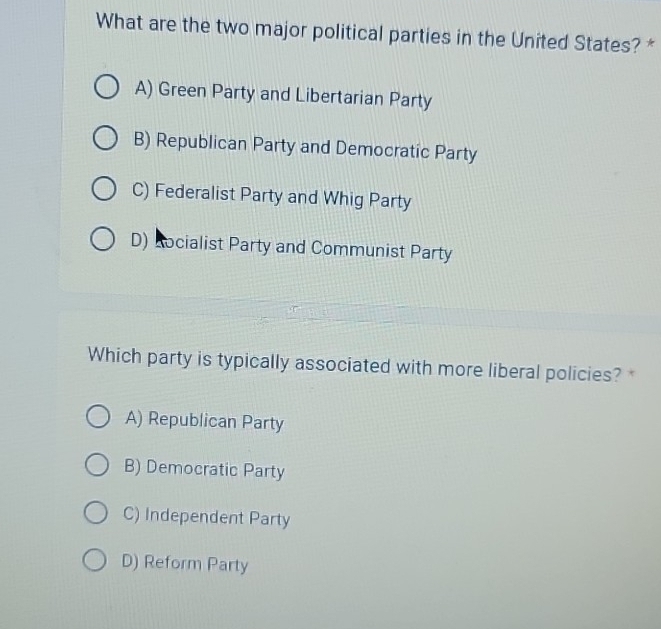Click the 'more liberal policies' question heading
The width and height of the screenshot is (661, 629).
pyautogui.click(x=354, y=364)
